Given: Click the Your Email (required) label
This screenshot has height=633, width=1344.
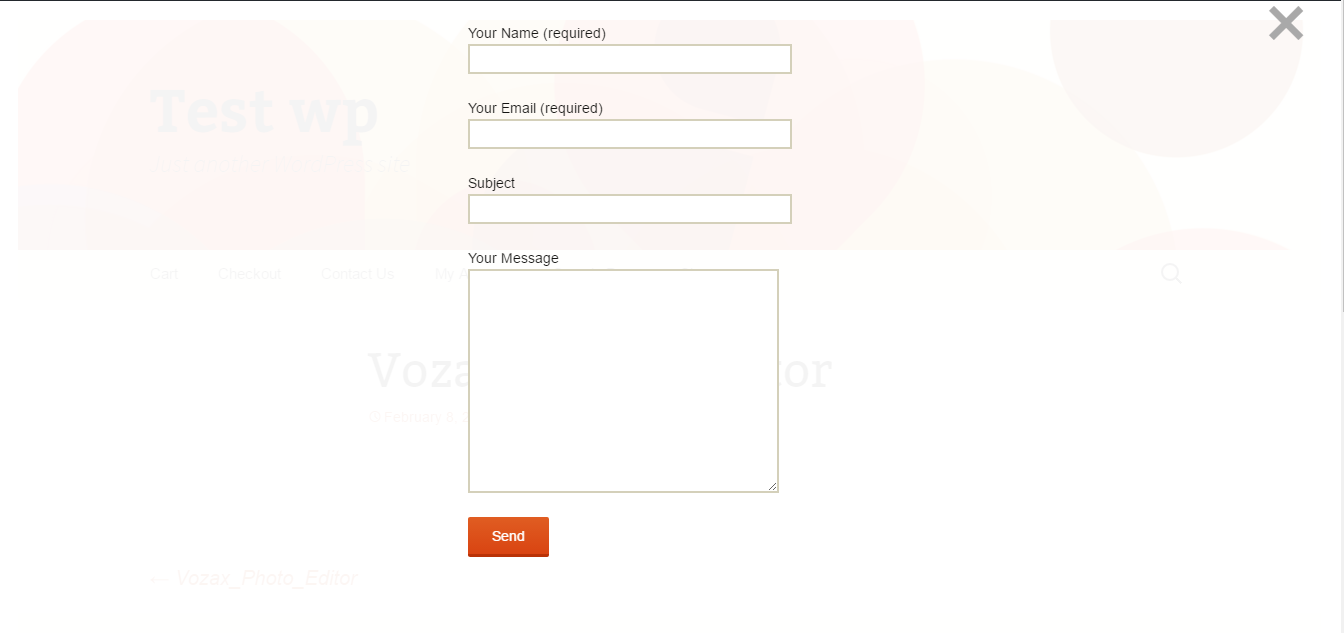Looking at the screenshot, I should pyautogui.click(x=535, y=108).
